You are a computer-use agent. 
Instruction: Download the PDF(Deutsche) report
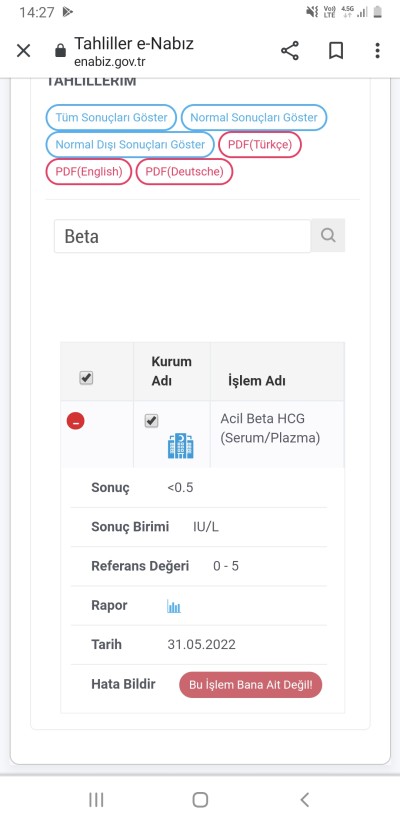point(185,172)
